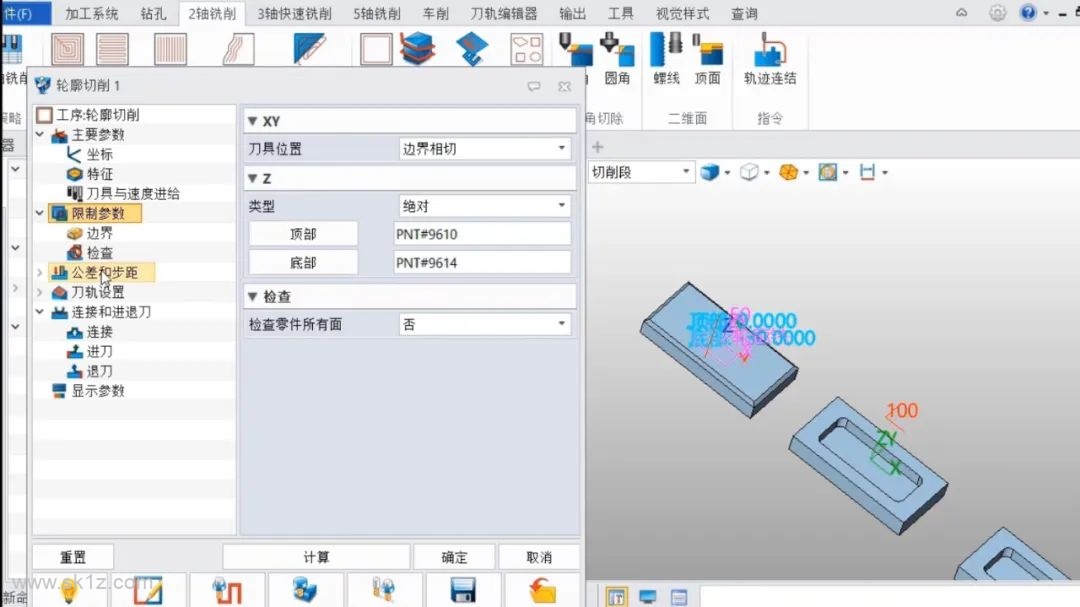Click the orange cube view icon
The width and height of the screenshot is (1080, 607).
(788, 172)
